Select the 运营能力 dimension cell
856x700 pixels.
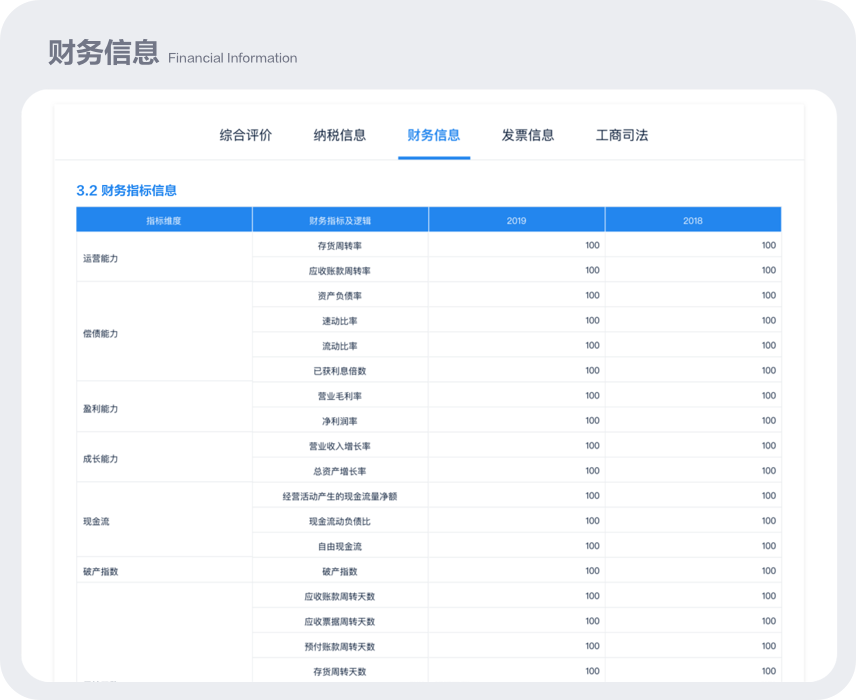click(x=101, y=258)
